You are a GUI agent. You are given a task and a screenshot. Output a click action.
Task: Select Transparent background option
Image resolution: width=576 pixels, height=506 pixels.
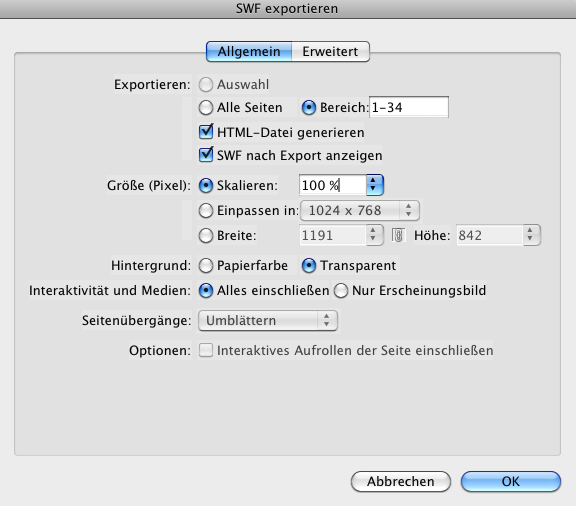click(309, 265)
